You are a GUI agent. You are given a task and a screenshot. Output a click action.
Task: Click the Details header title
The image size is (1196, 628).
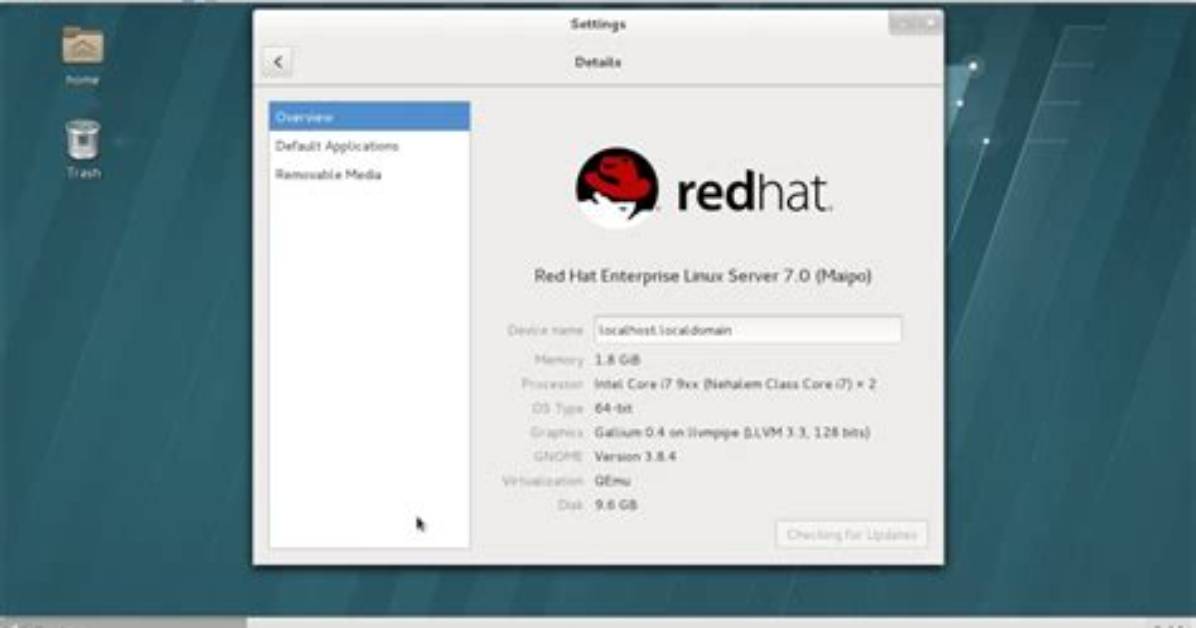[598, 62]
